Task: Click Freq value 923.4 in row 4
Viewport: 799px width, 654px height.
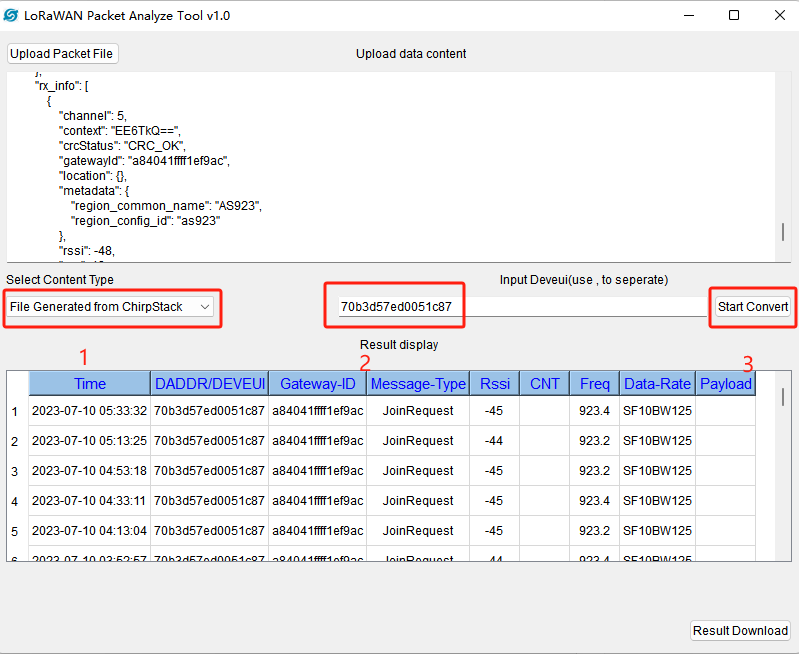Action: [594, 501]
